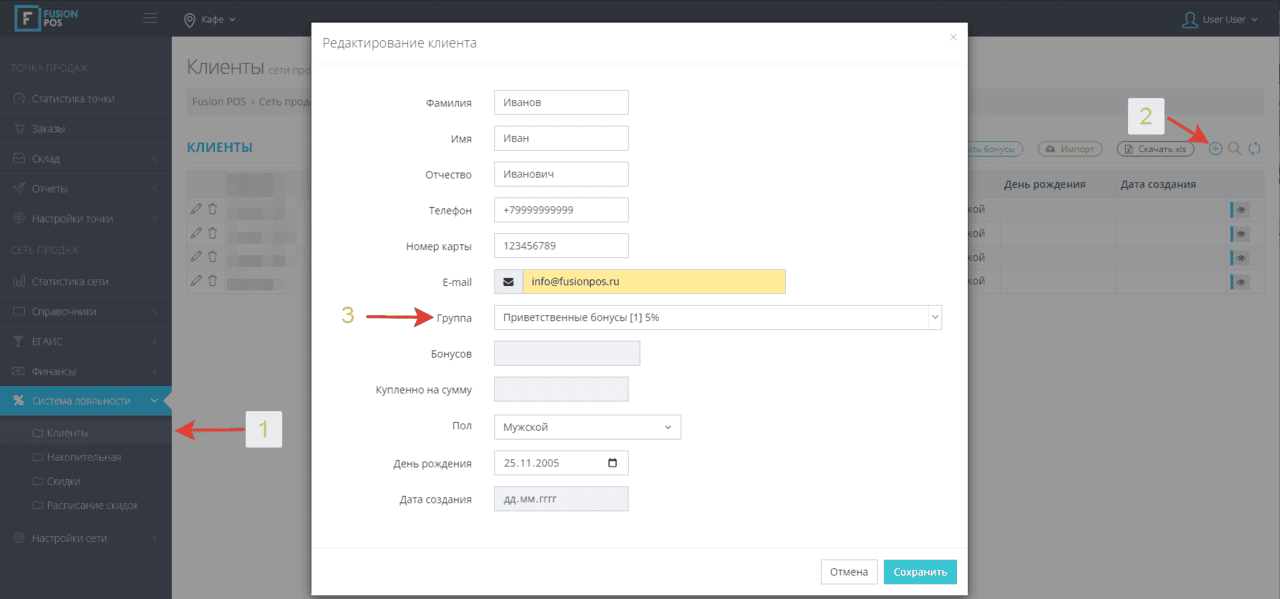Expand the Отчеты sidebar section

pos(86,188)
